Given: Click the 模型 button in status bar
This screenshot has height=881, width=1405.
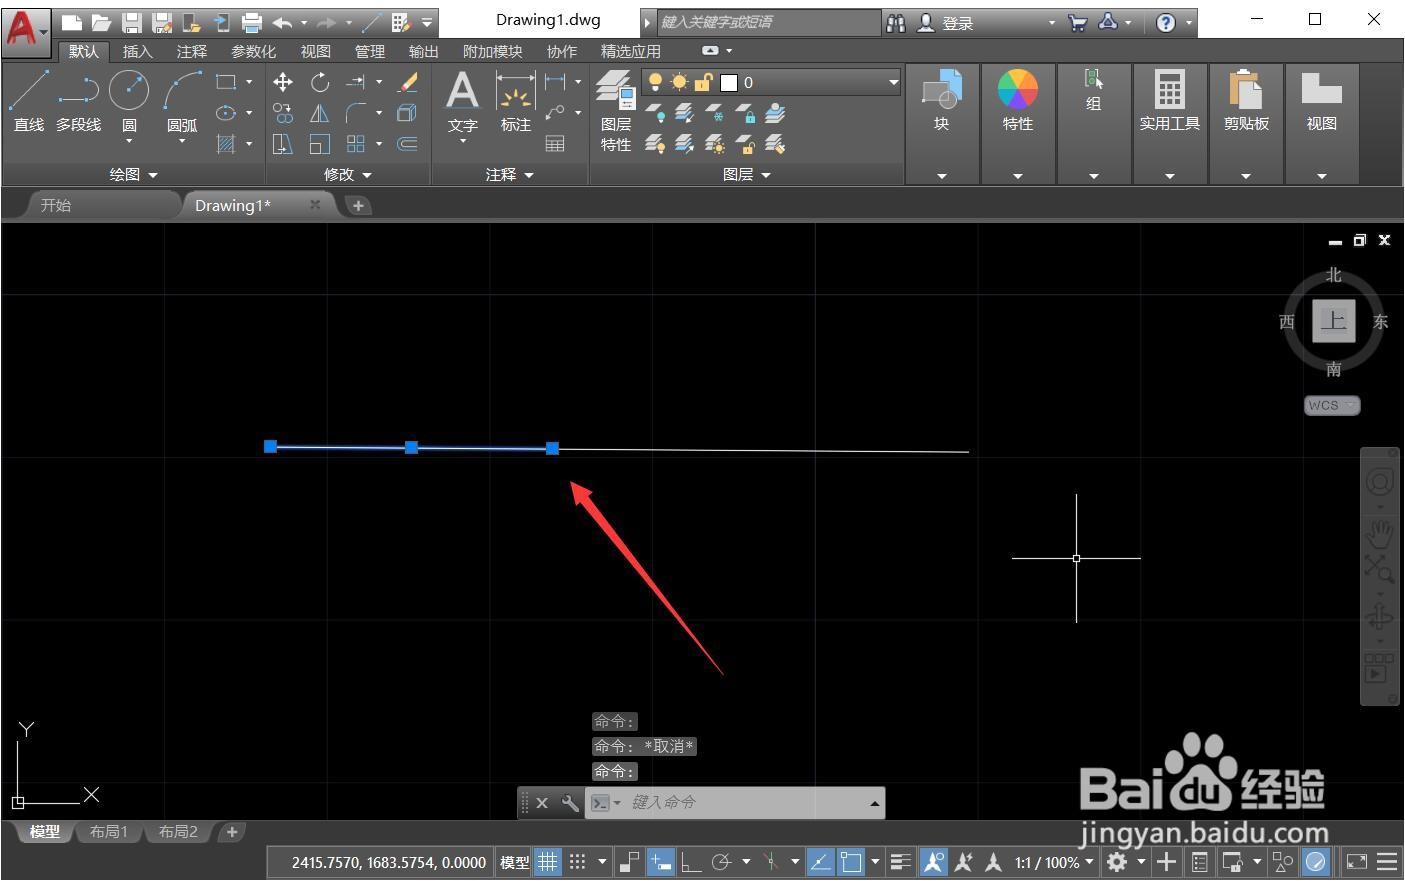Looking at the screenshot, I should coord(515,862).
